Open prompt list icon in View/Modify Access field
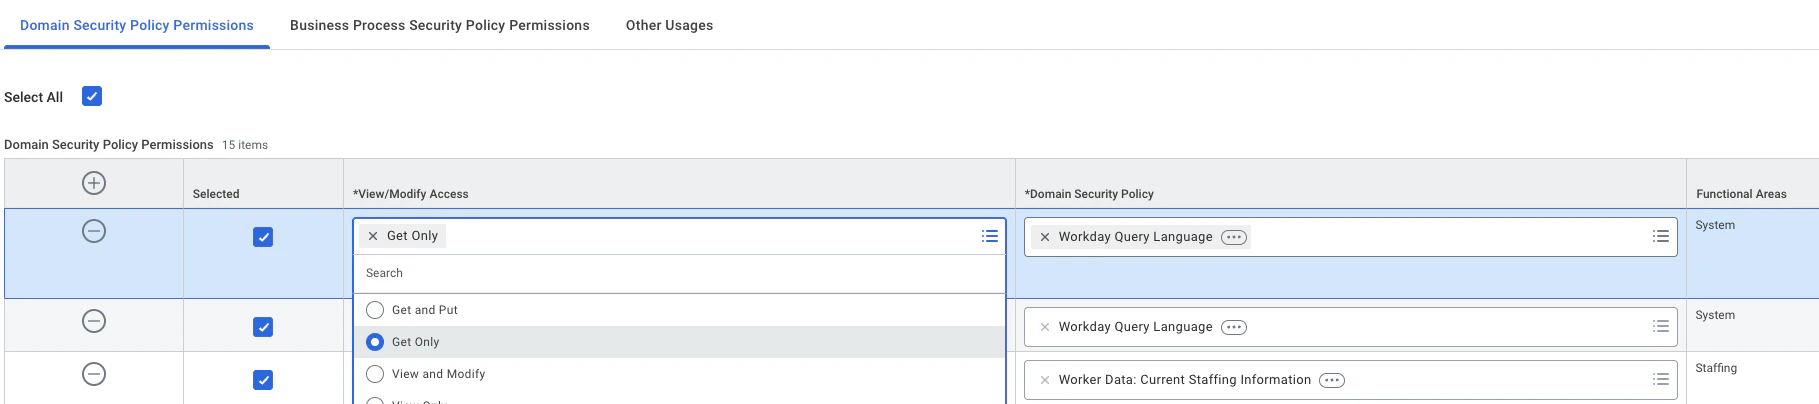The width and height of the screenshot is (1819, 404). click(x=990, y=236)
